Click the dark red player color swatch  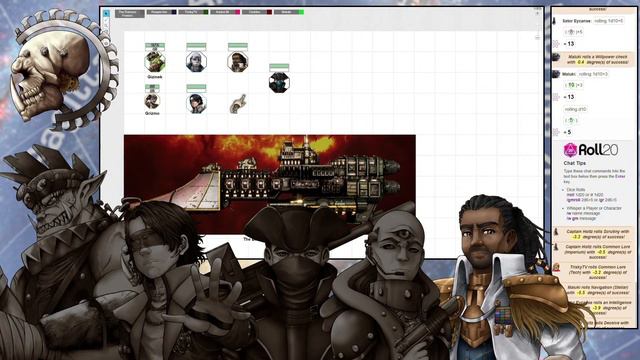click(x=269, y=12)
